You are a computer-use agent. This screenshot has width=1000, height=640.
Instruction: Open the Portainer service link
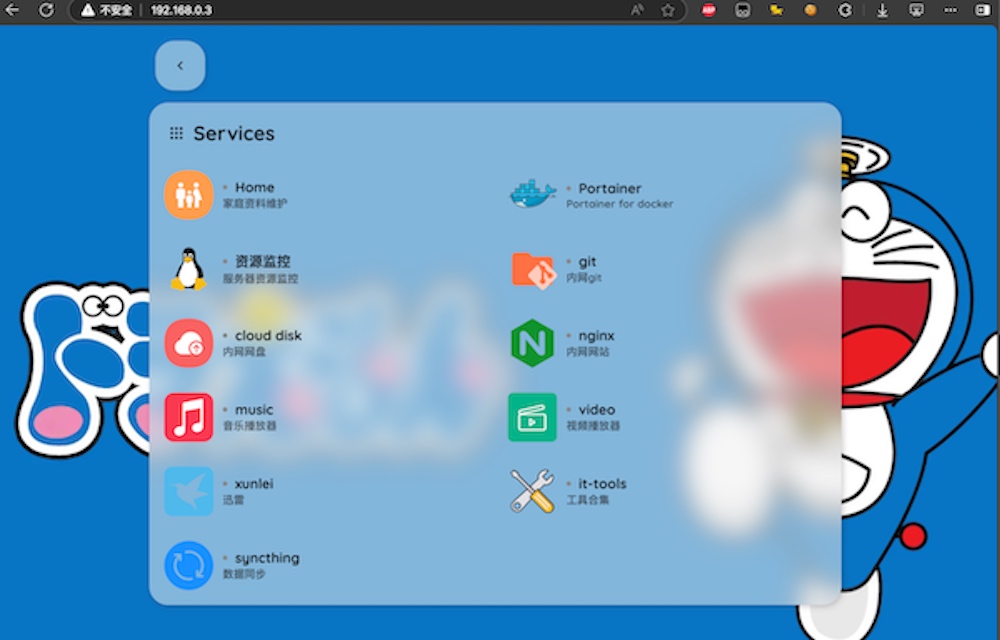tap(610, 188)
